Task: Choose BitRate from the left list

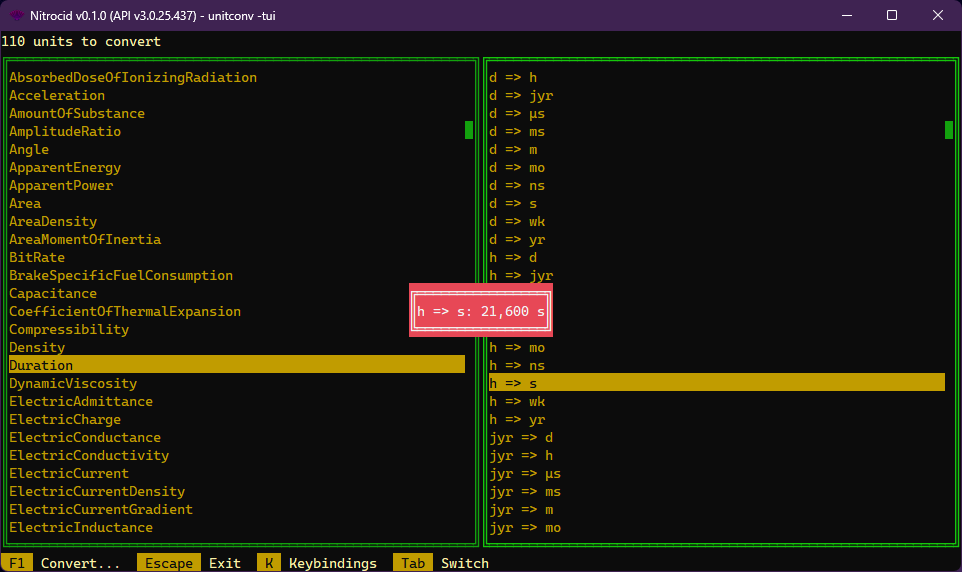Action: 37,258
